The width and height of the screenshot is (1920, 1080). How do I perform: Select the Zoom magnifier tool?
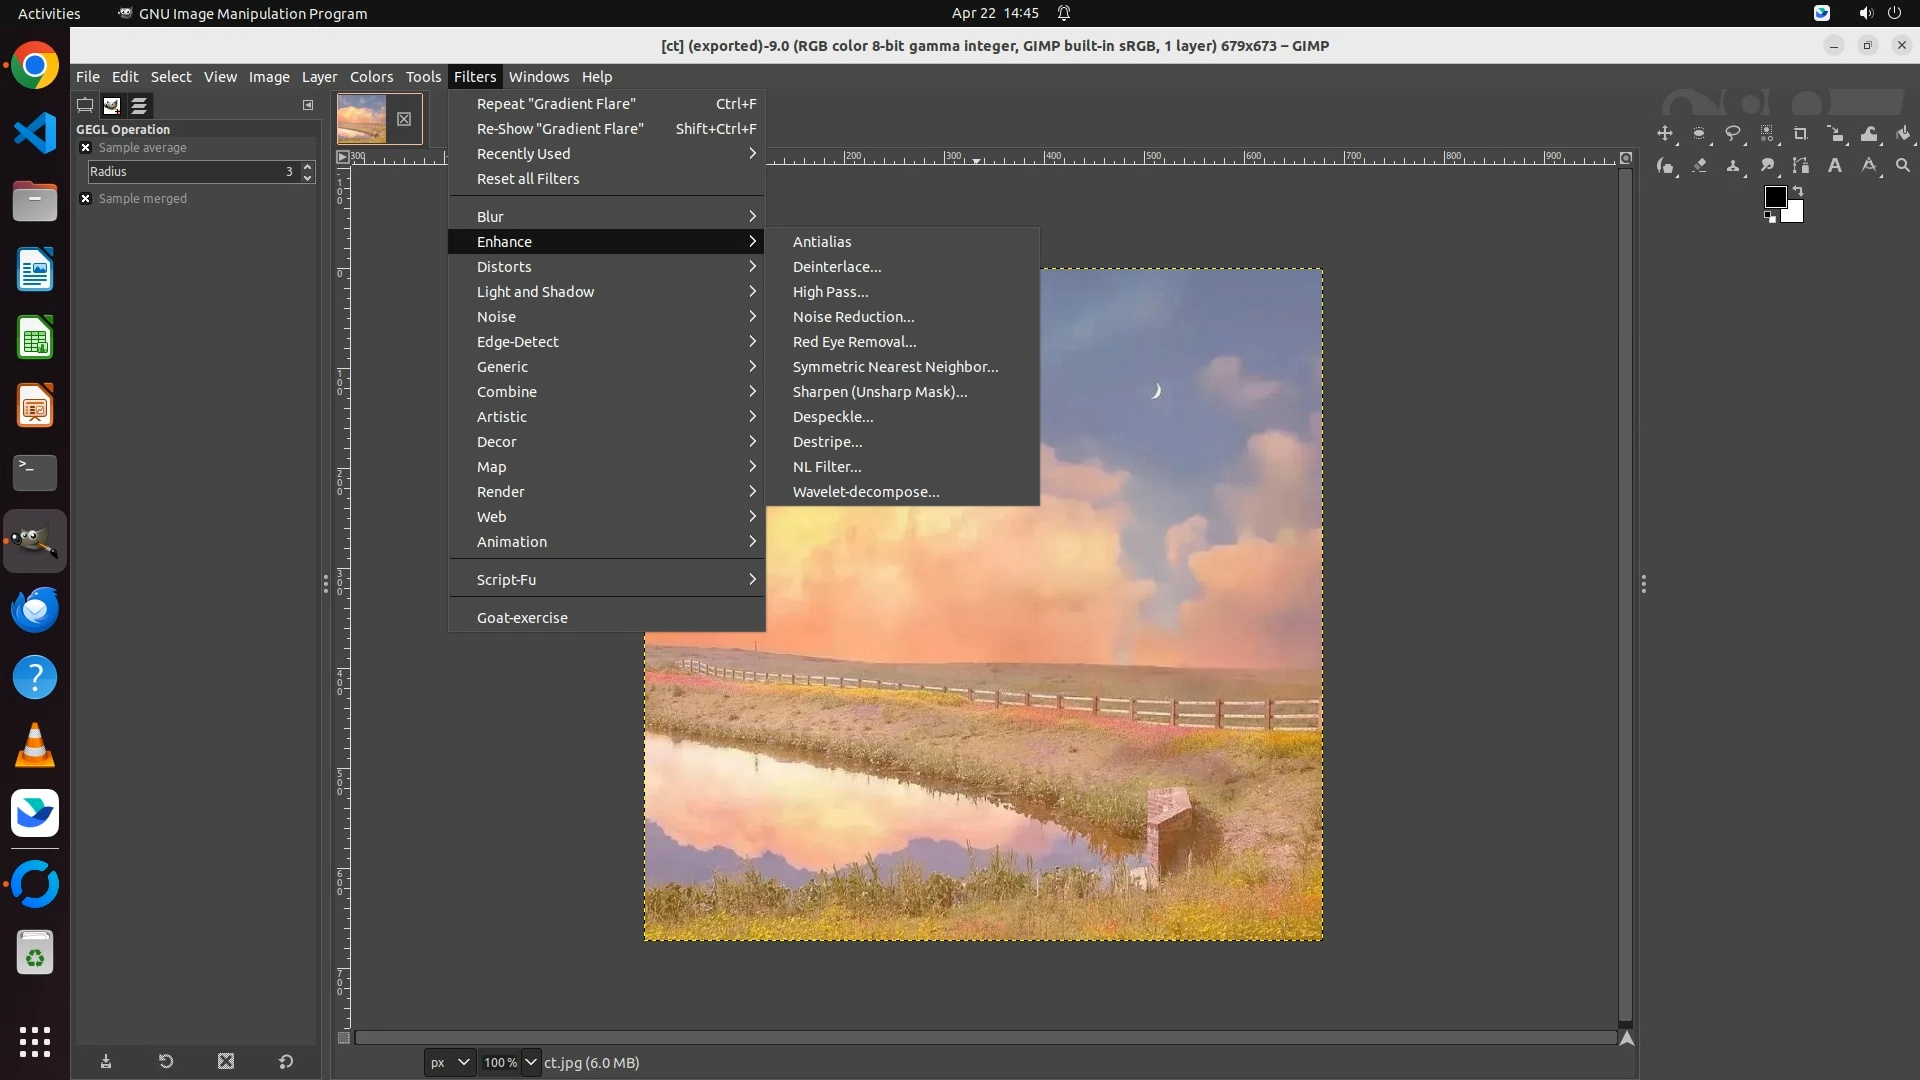(x=1903, y=166)
